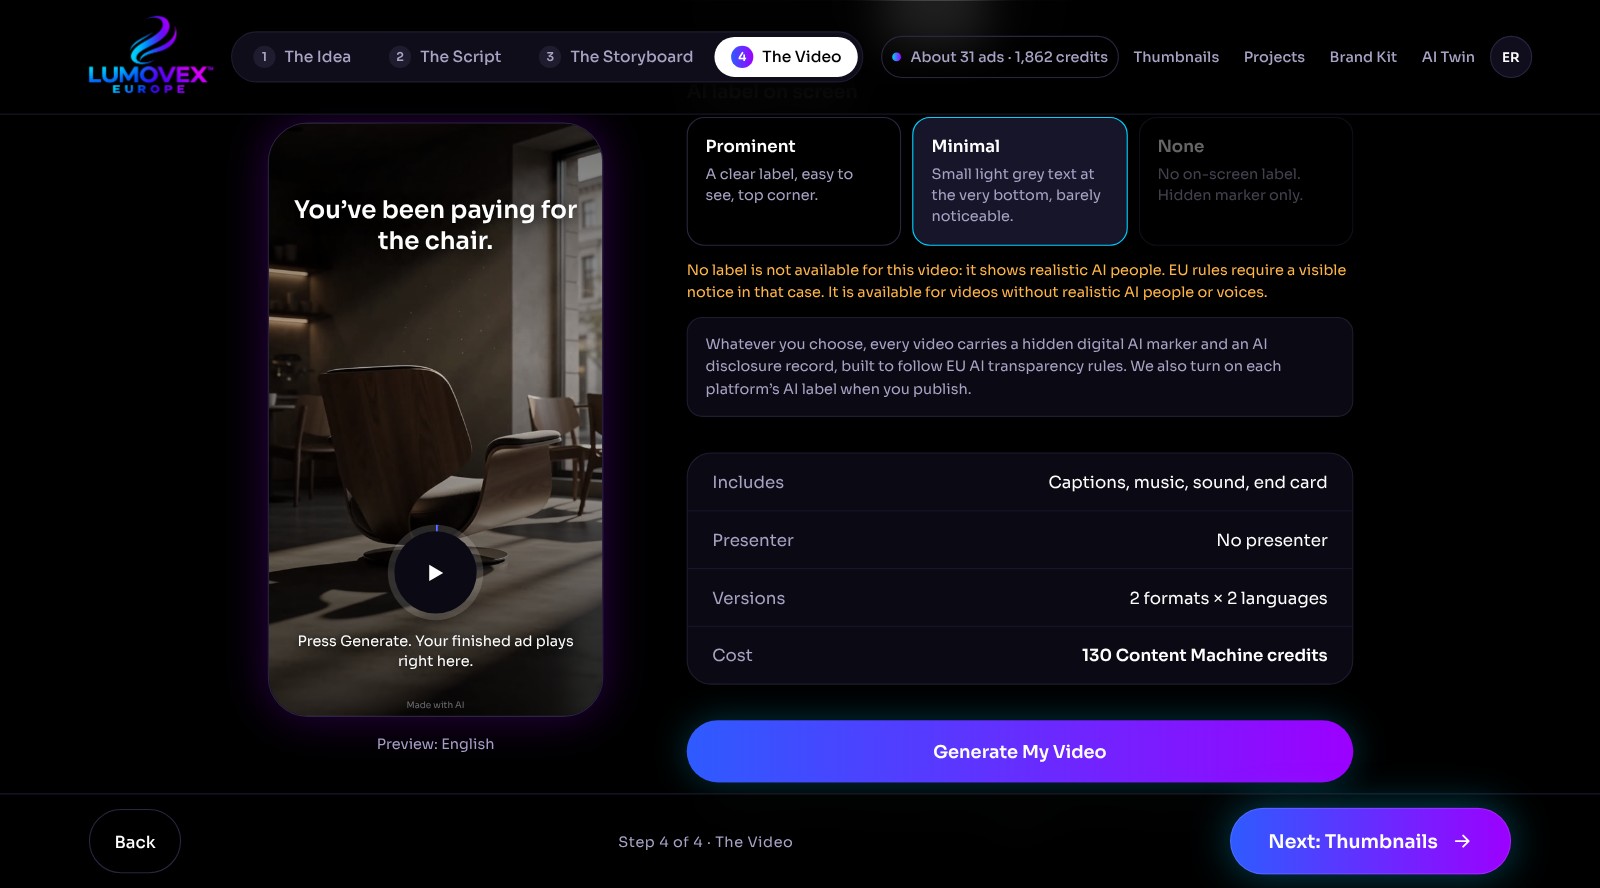1600x888 pixels.
Task: Select the Prominent AI label option
Action: pyautogui.click(x=794, y=181)
